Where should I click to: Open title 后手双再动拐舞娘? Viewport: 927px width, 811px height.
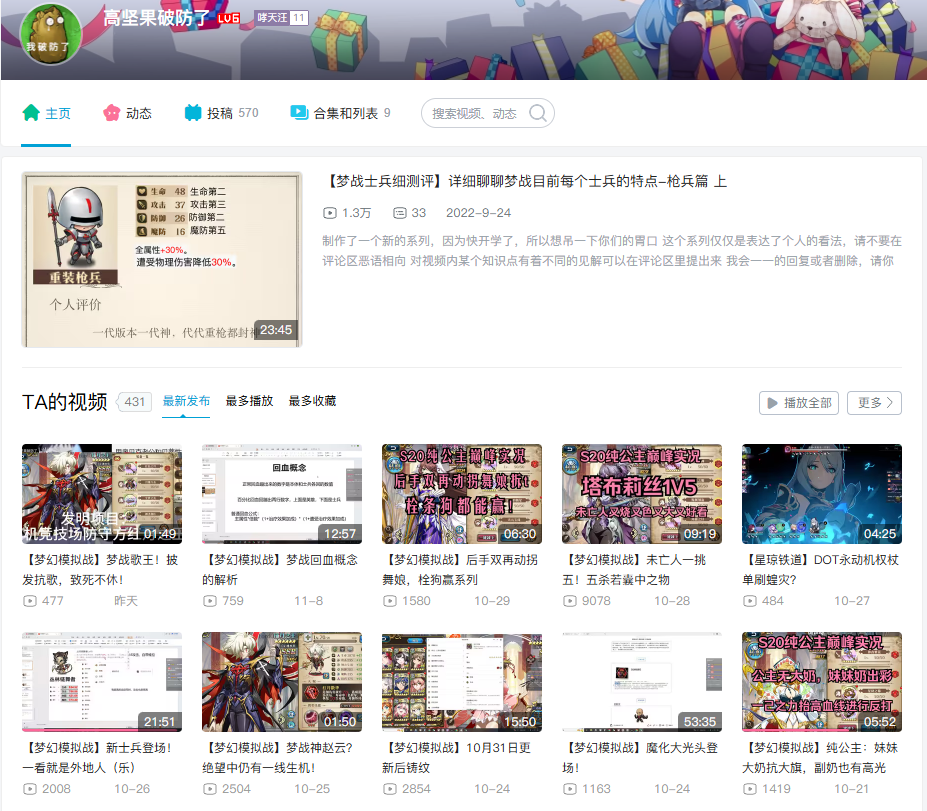coord(461,570)
